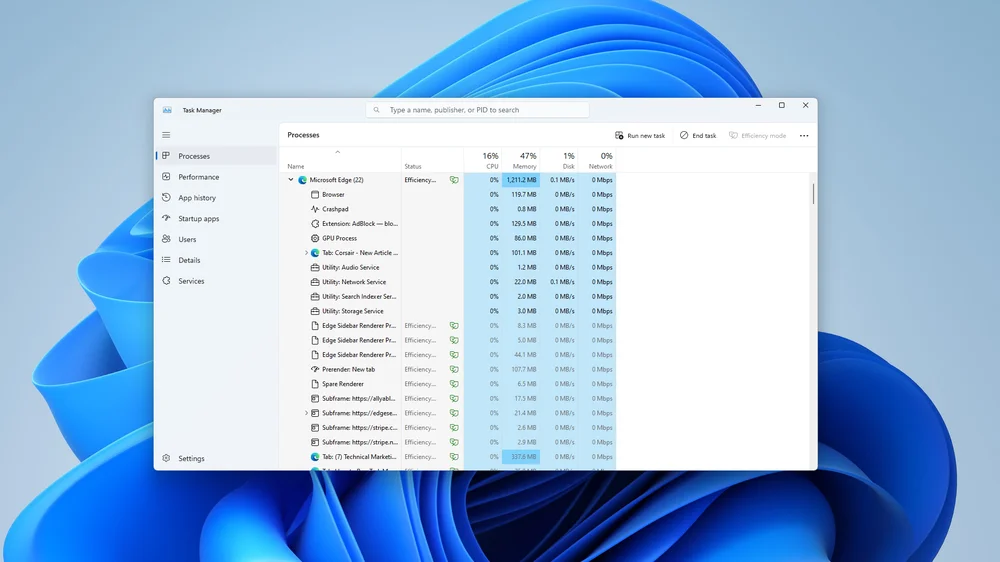Screen dimensions: 1000x562
Task: Click the Run new task button
Action: click(640, 136)
